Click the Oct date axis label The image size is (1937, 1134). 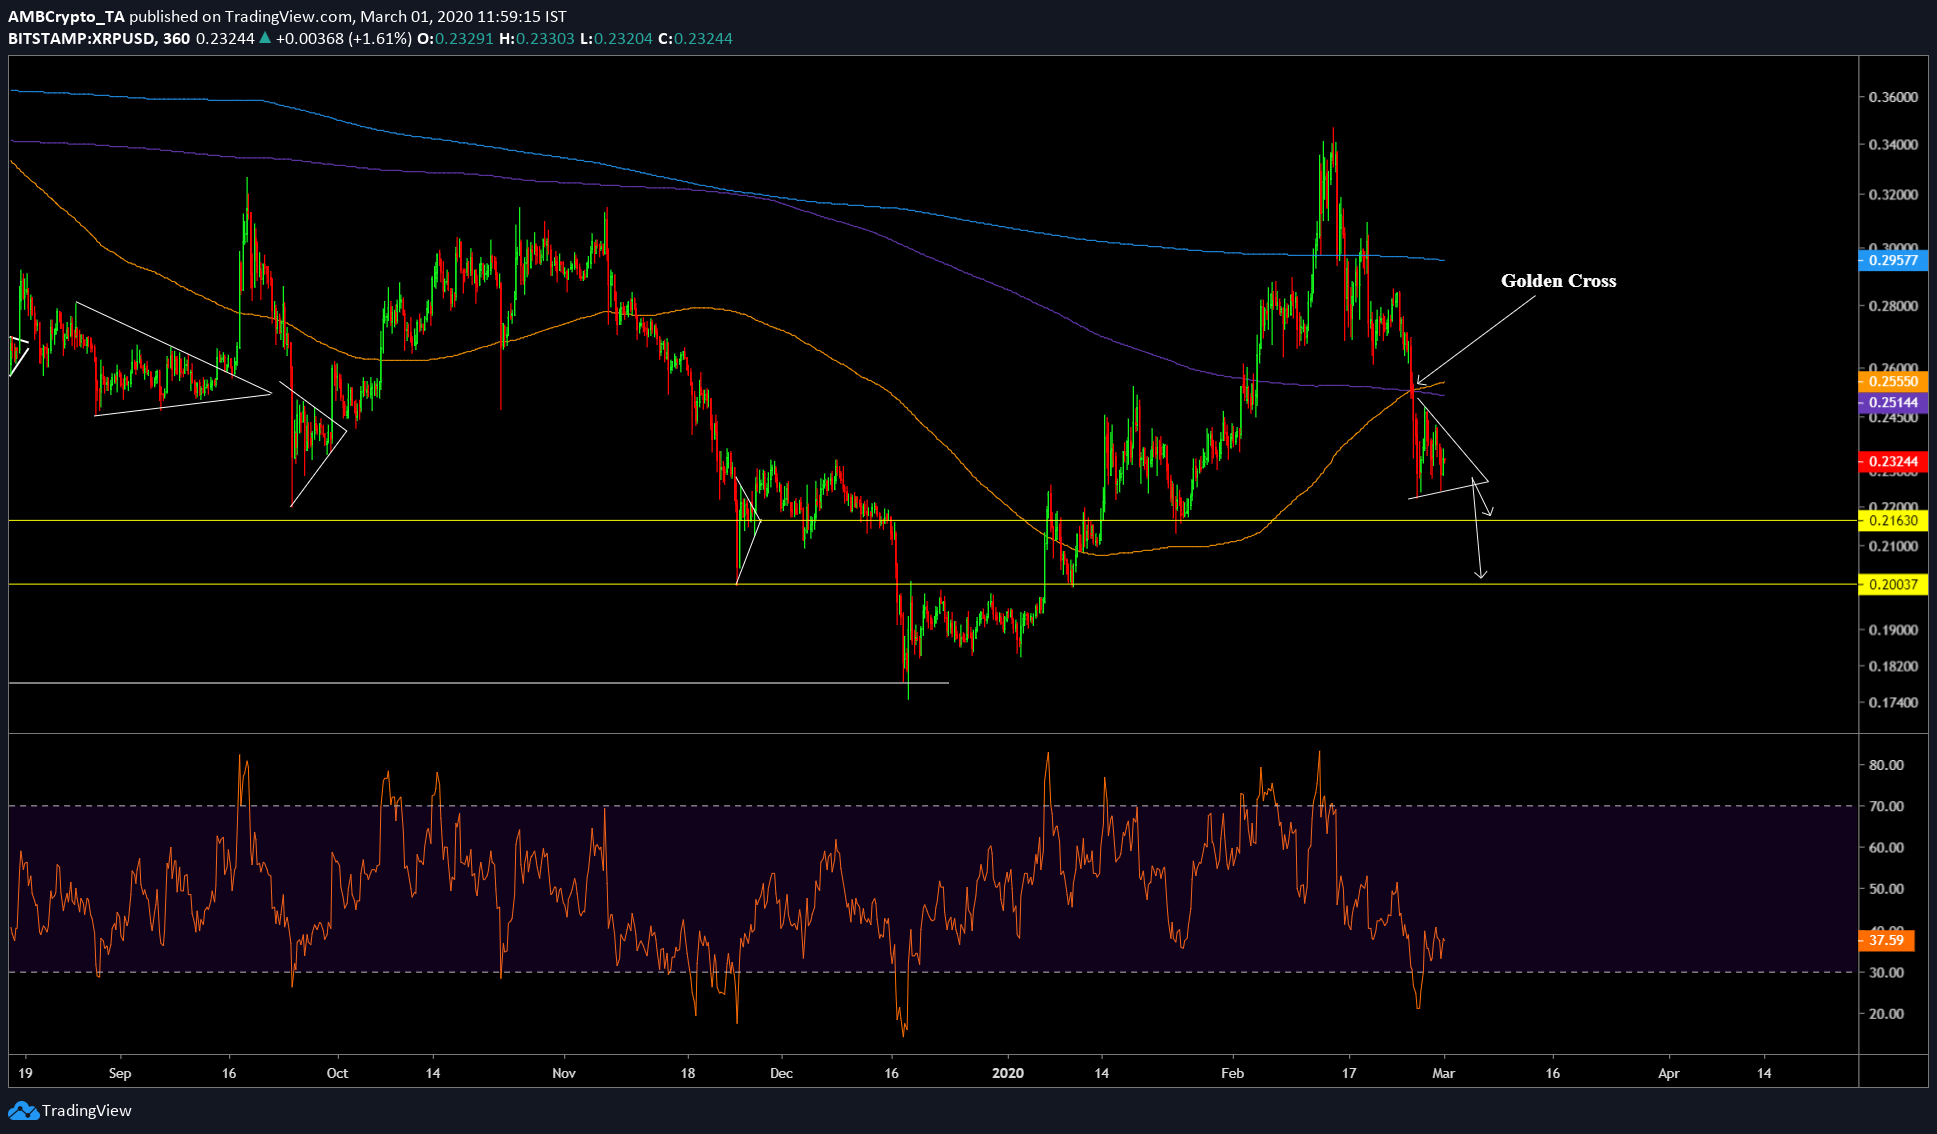pyautogui.click(x=337, y=1073)
